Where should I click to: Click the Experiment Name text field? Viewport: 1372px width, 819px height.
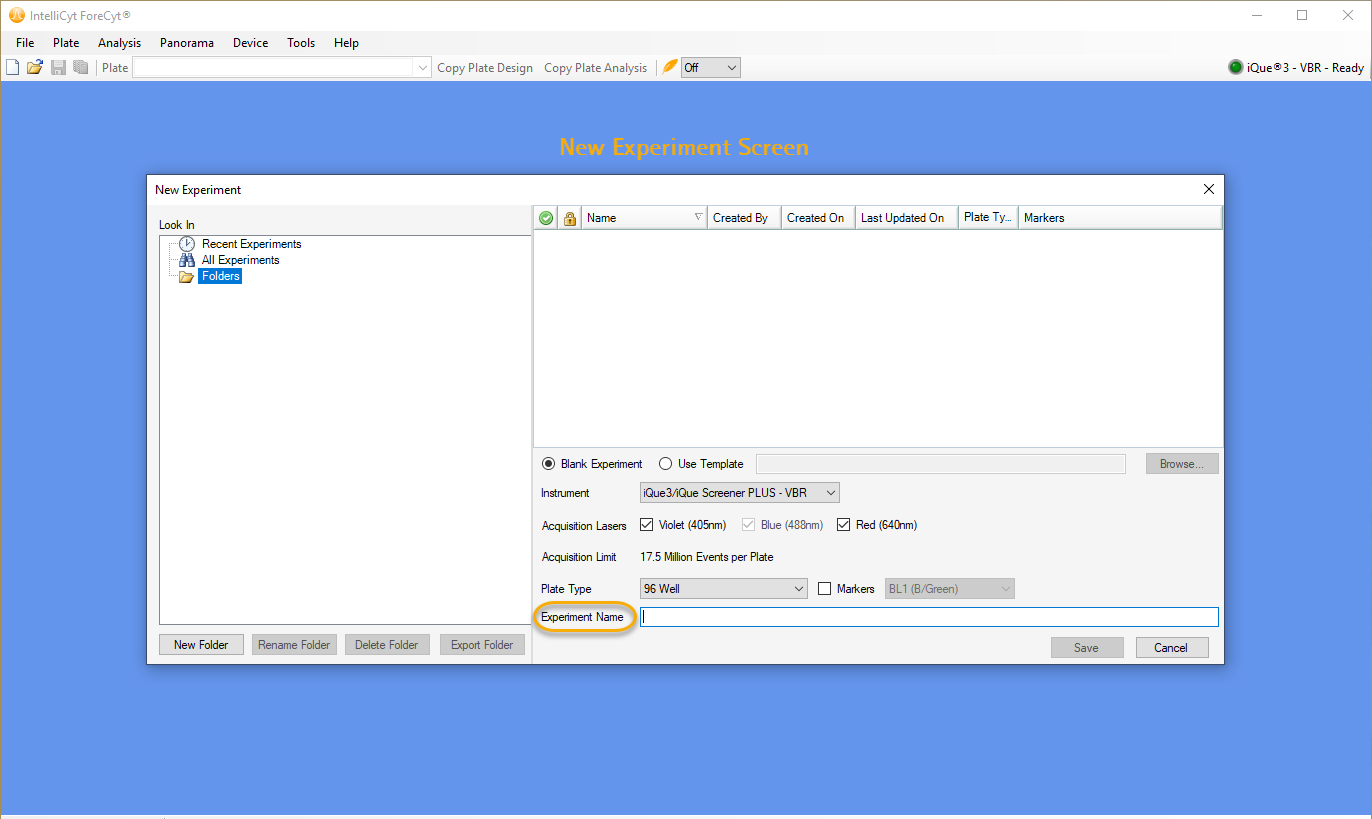coord(929,617)
